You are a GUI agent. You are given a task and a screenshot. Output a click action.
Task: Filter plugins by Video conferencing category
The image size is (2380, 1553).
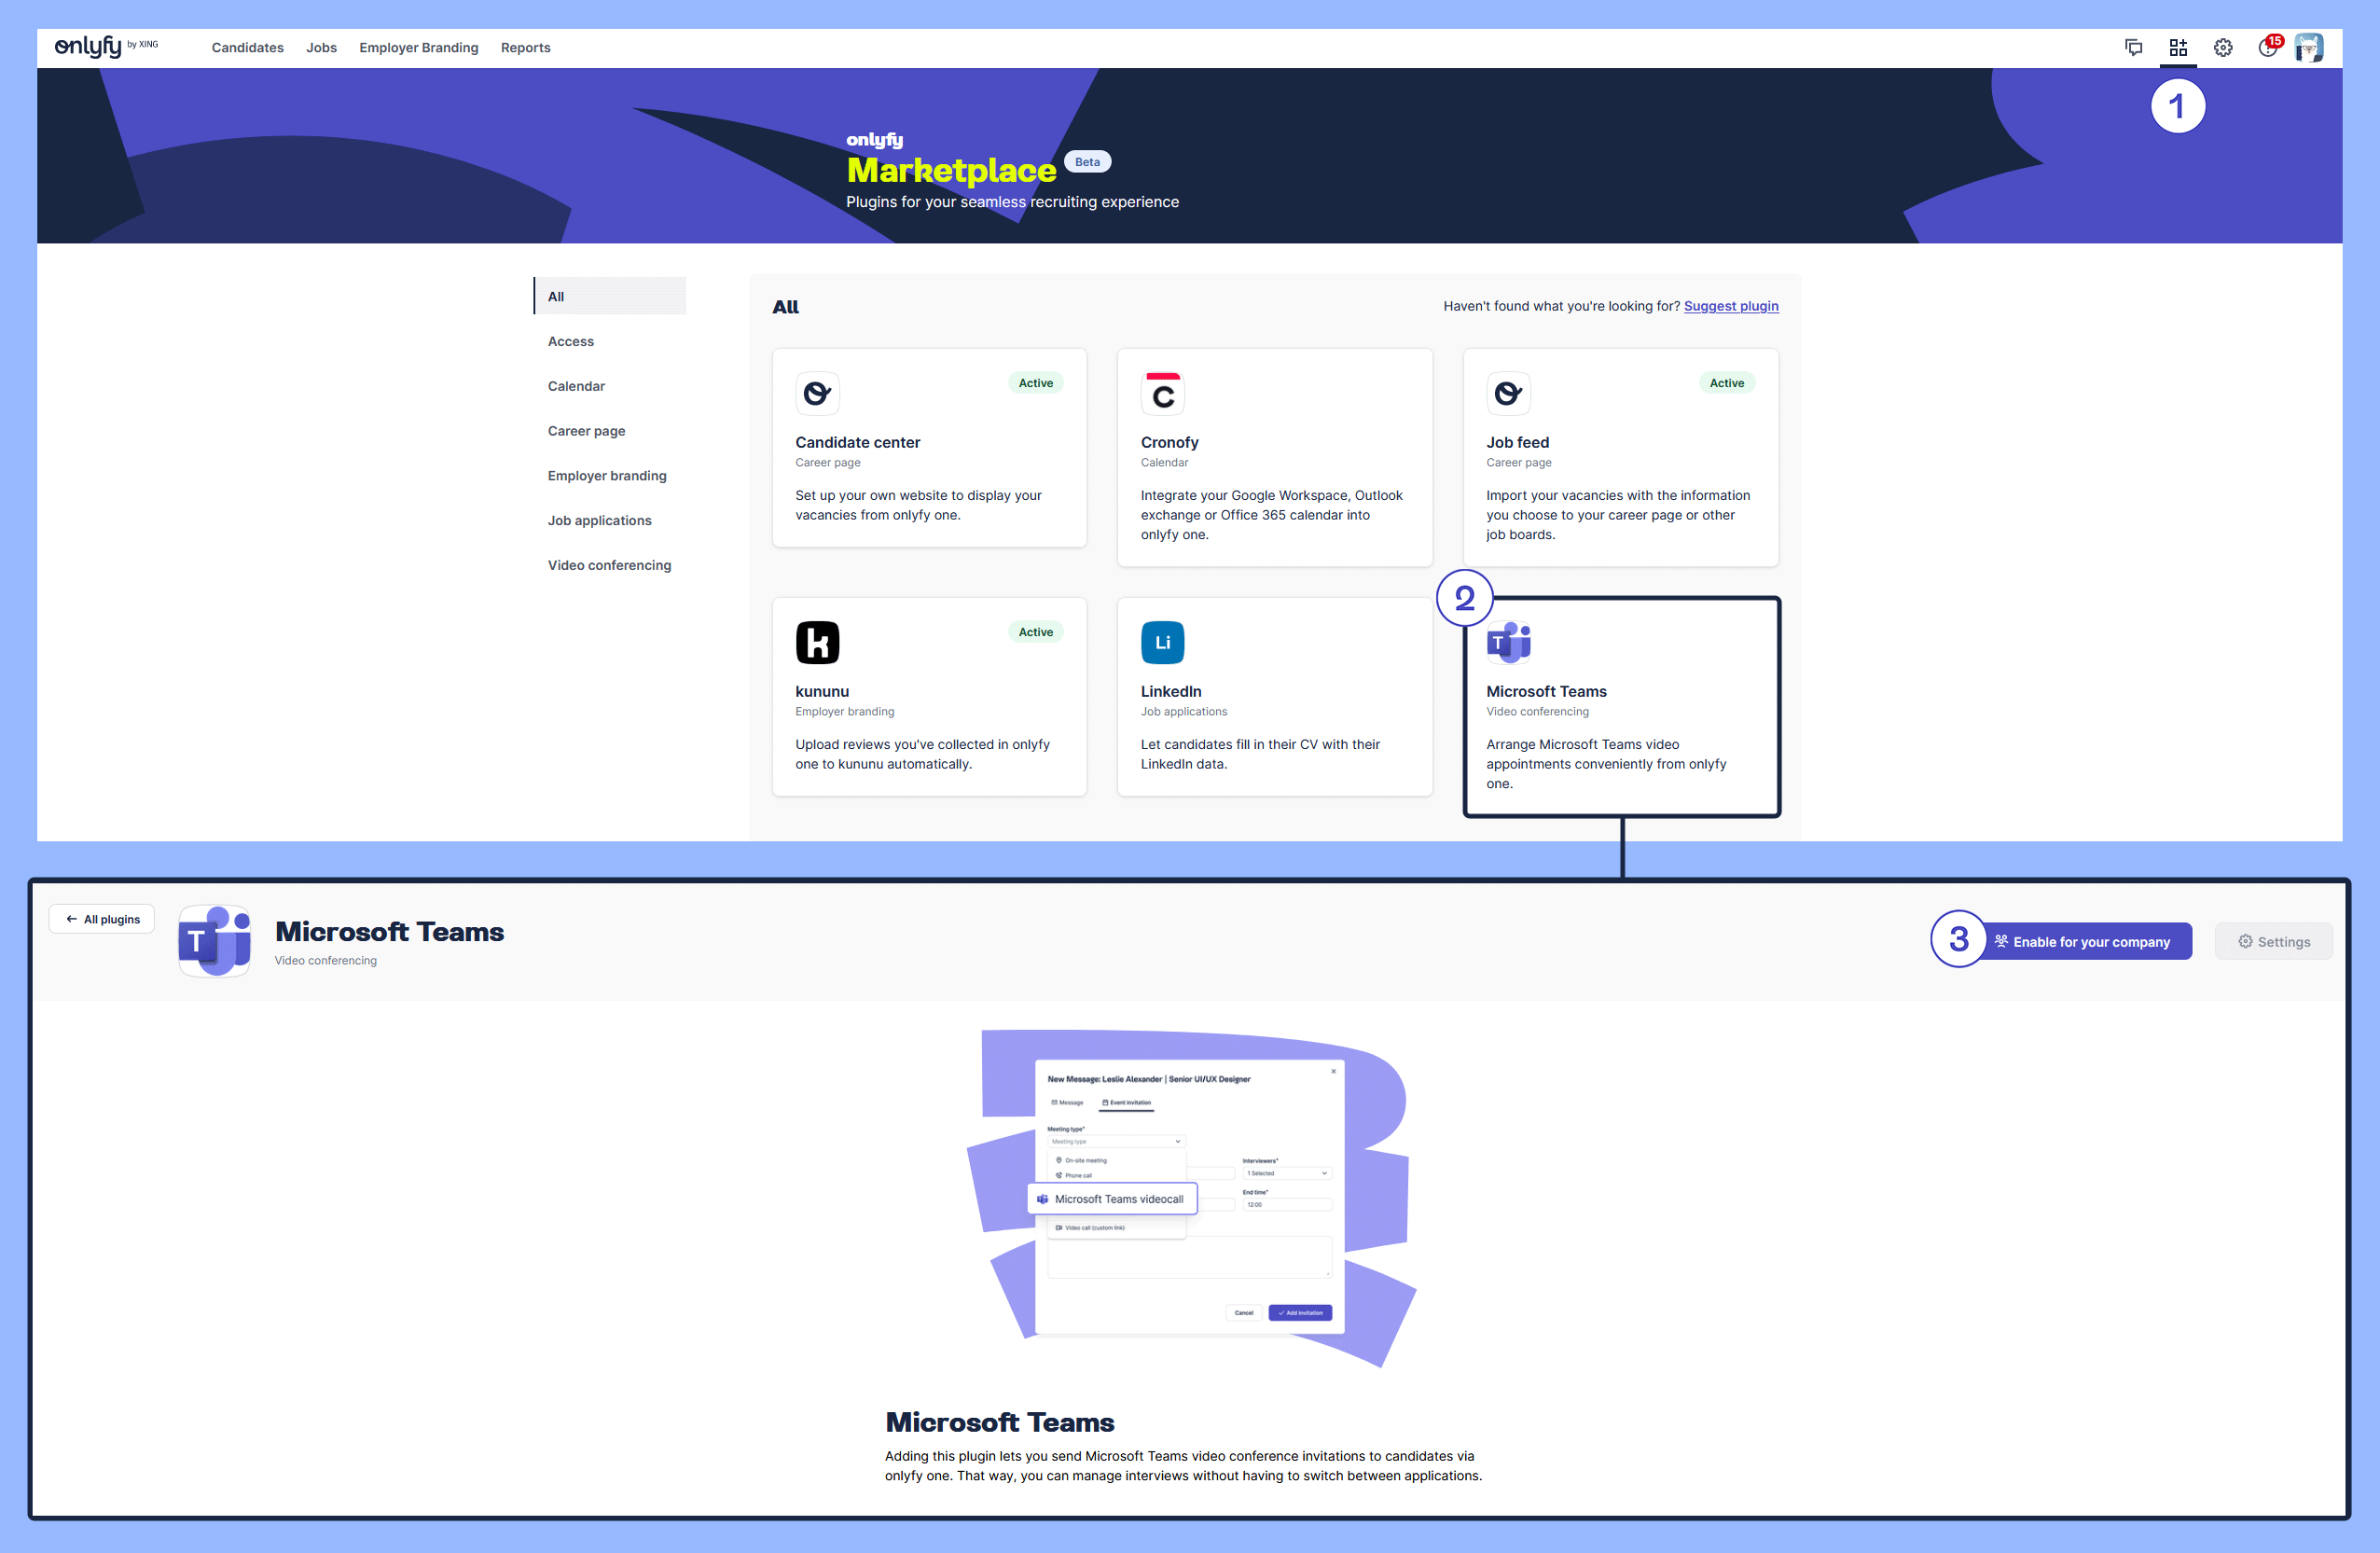[x=609, y=565]
